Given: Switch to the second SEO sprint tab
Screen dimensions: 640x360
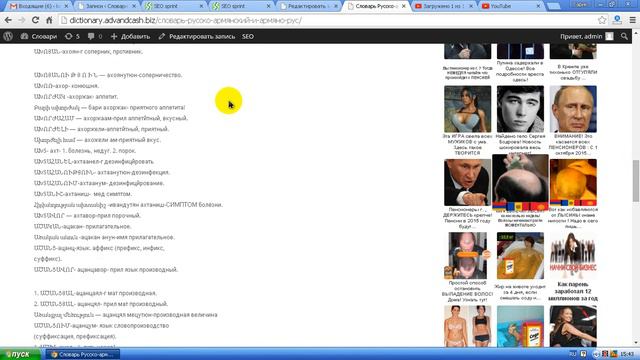Looking at the screenshot, I should [242, 6].
